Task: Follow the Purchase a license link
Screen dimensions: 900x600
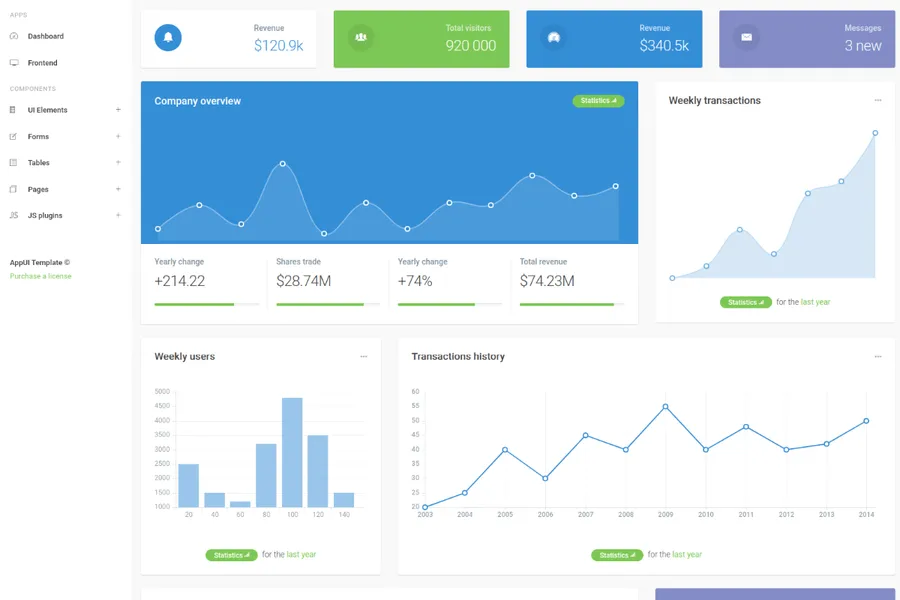Action: click(41, 276)
